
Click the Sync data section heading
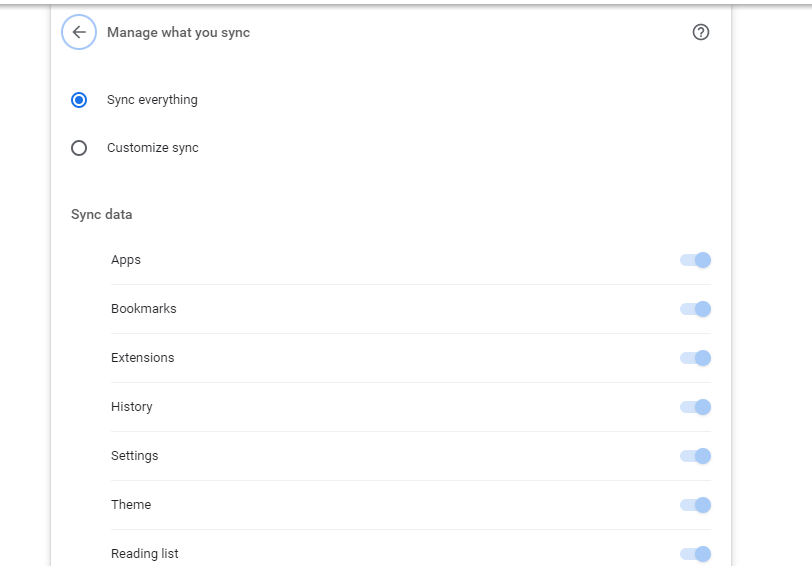(102, 214)
